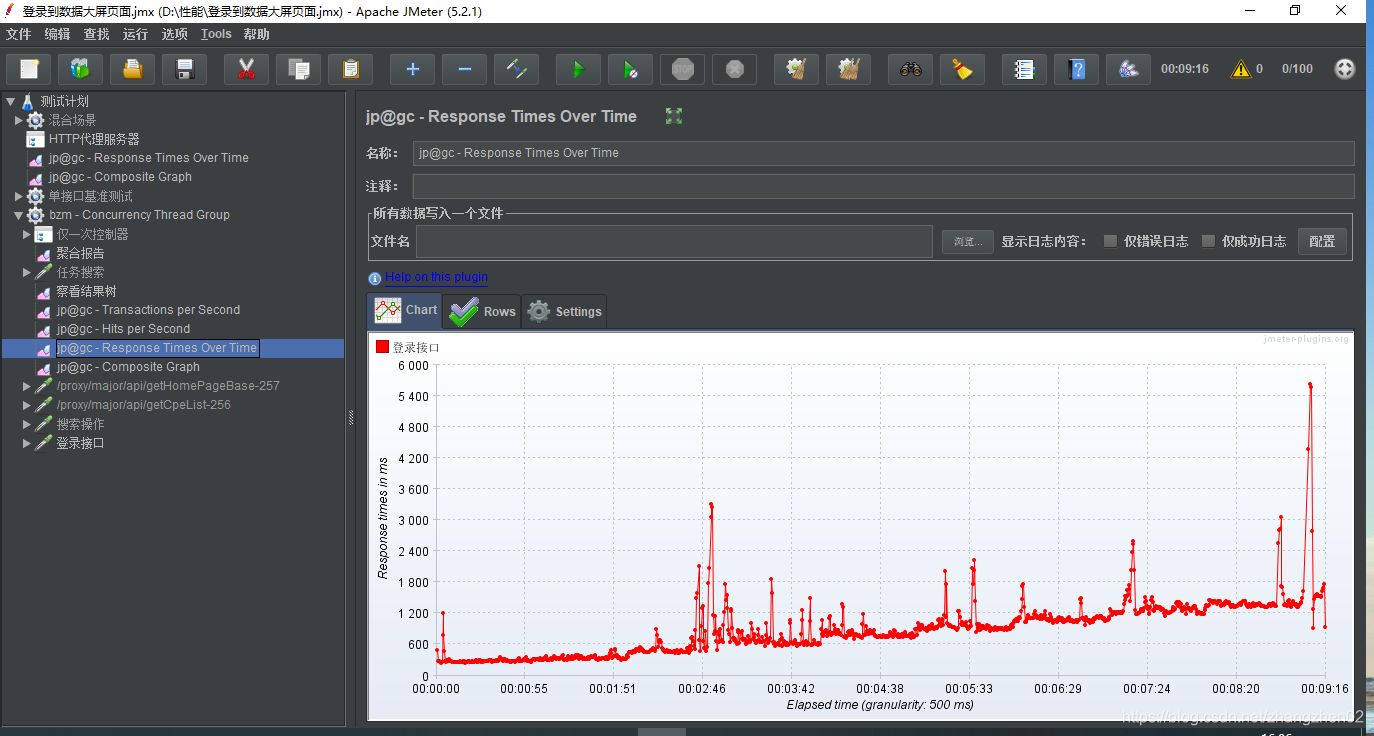Click the yellow warning log icon
Image resolution: width=1374 pixels, height=736 pixels.
pyautogui.click(x=1241, y=69)
